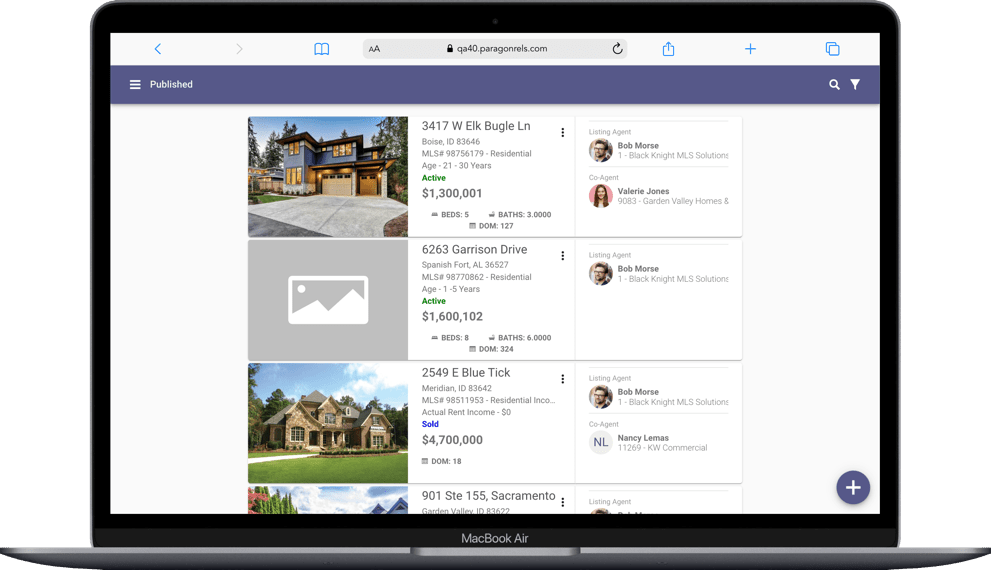991x570 pixels.
Task: Click the qa40.paragonrels.com address bar
Action: (x=495, y=49)
